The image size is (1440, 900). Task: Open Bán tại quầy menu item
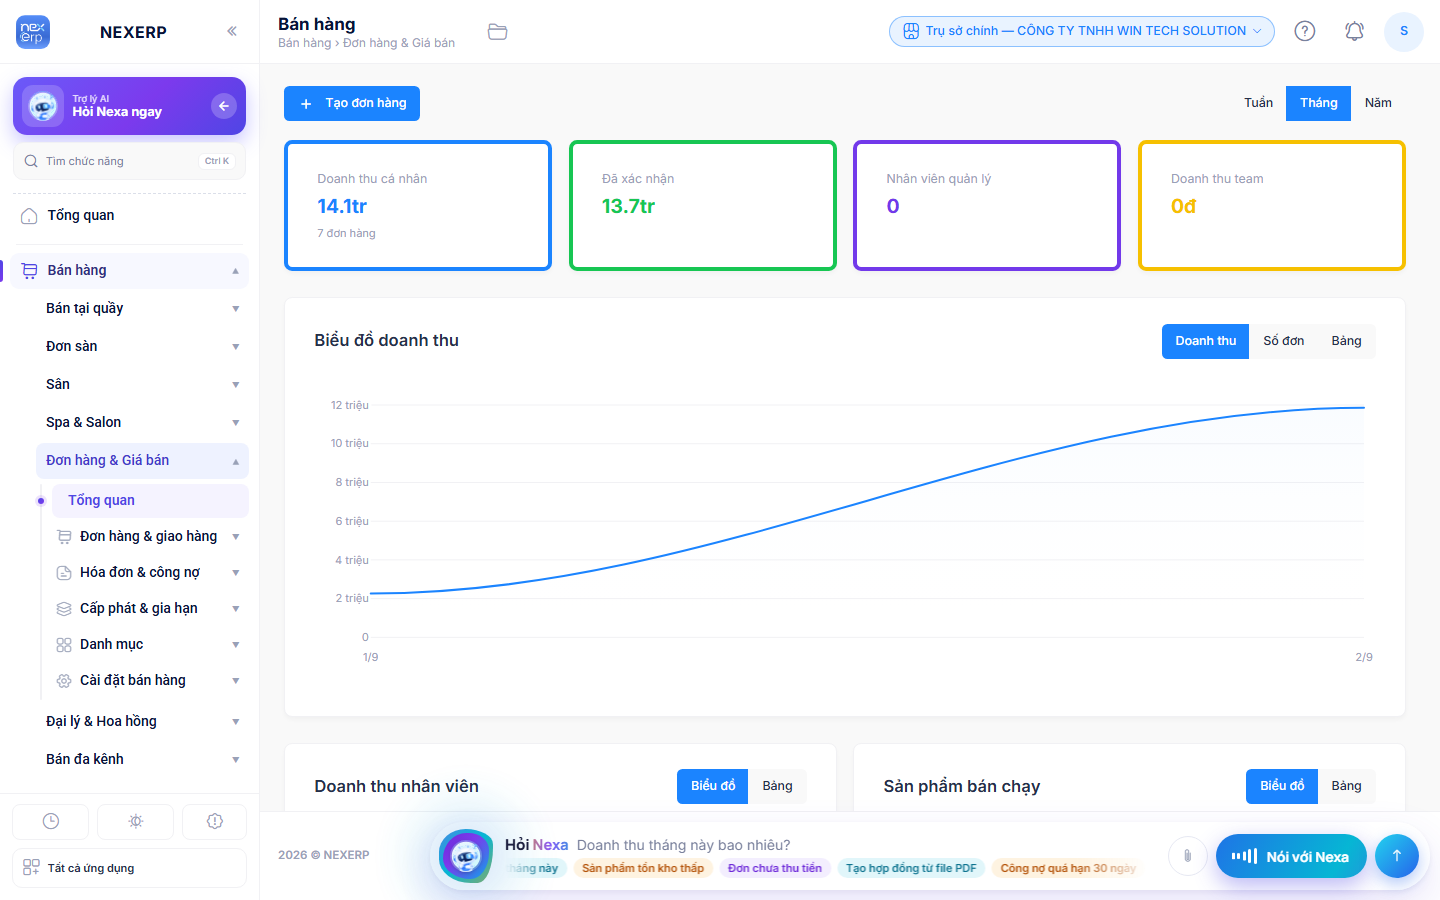tap(142, 309)
